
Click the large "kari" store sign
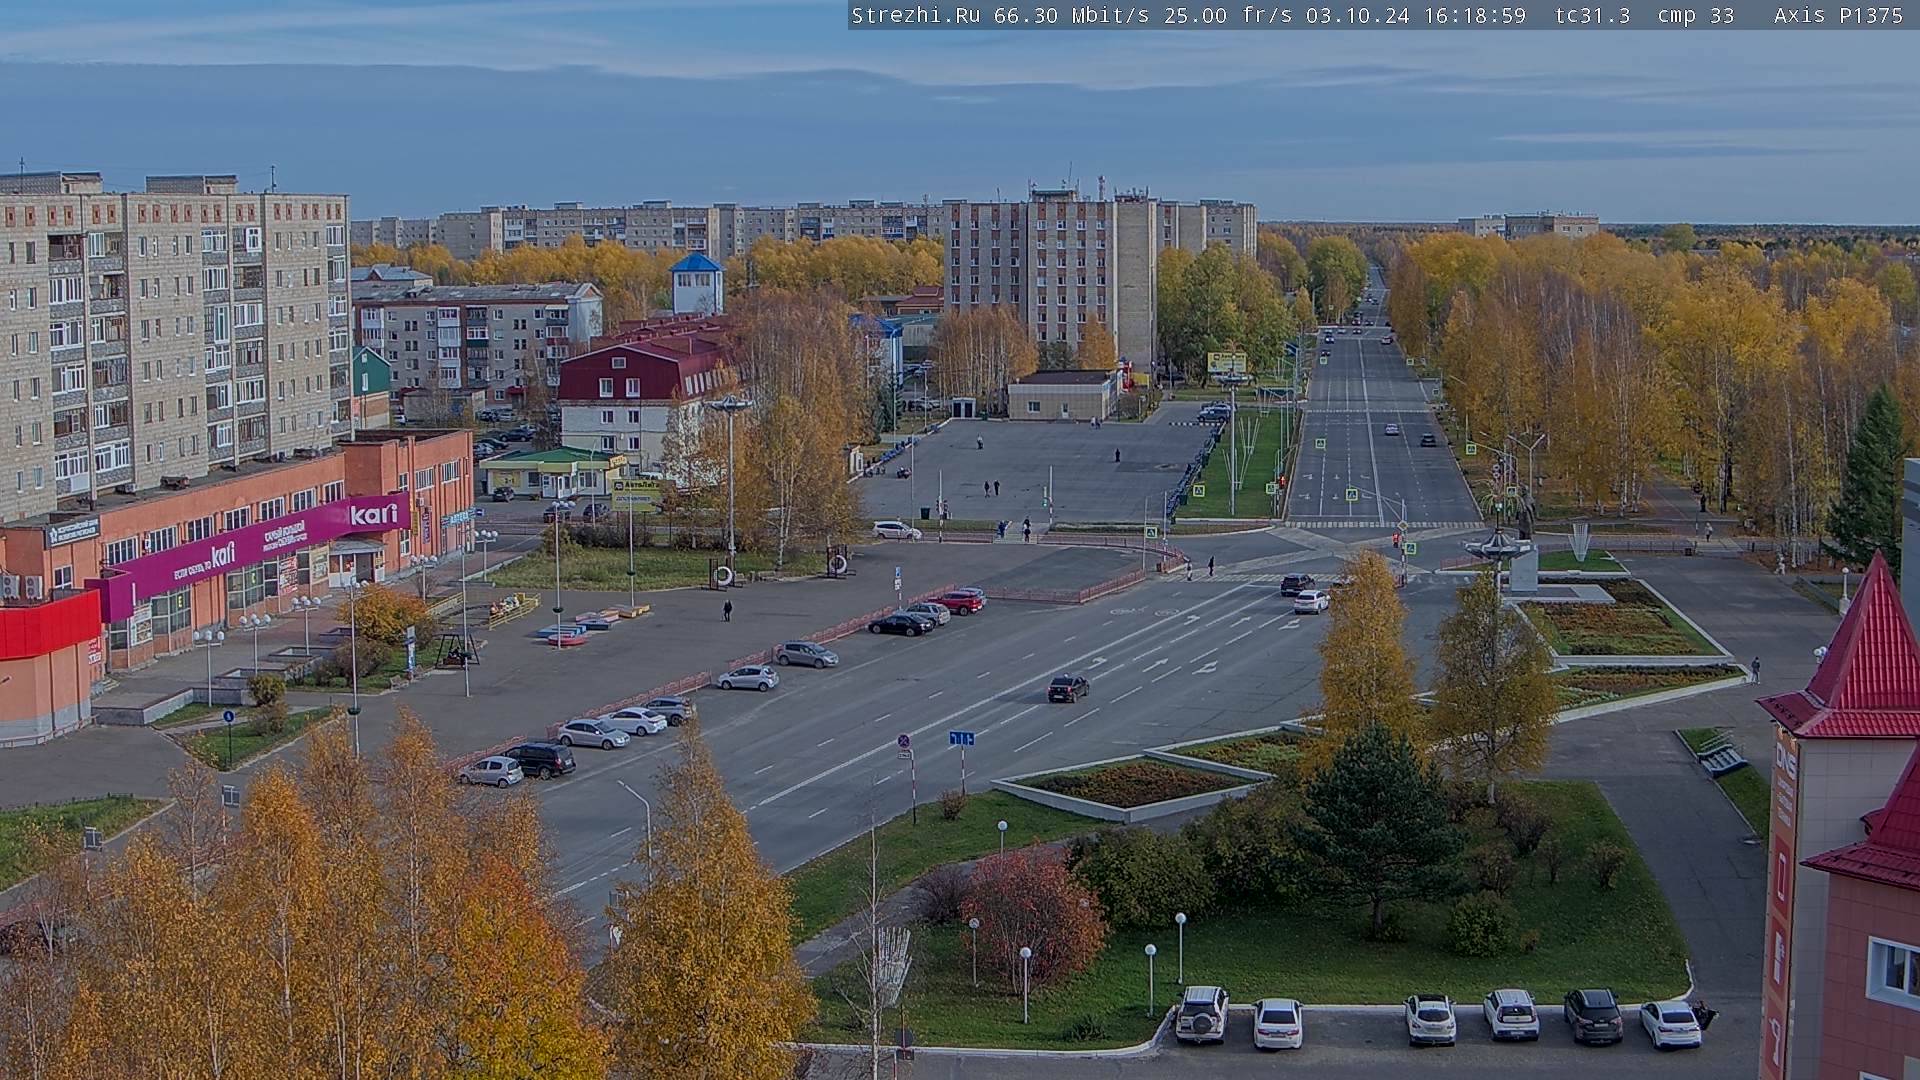pos(374,514)
